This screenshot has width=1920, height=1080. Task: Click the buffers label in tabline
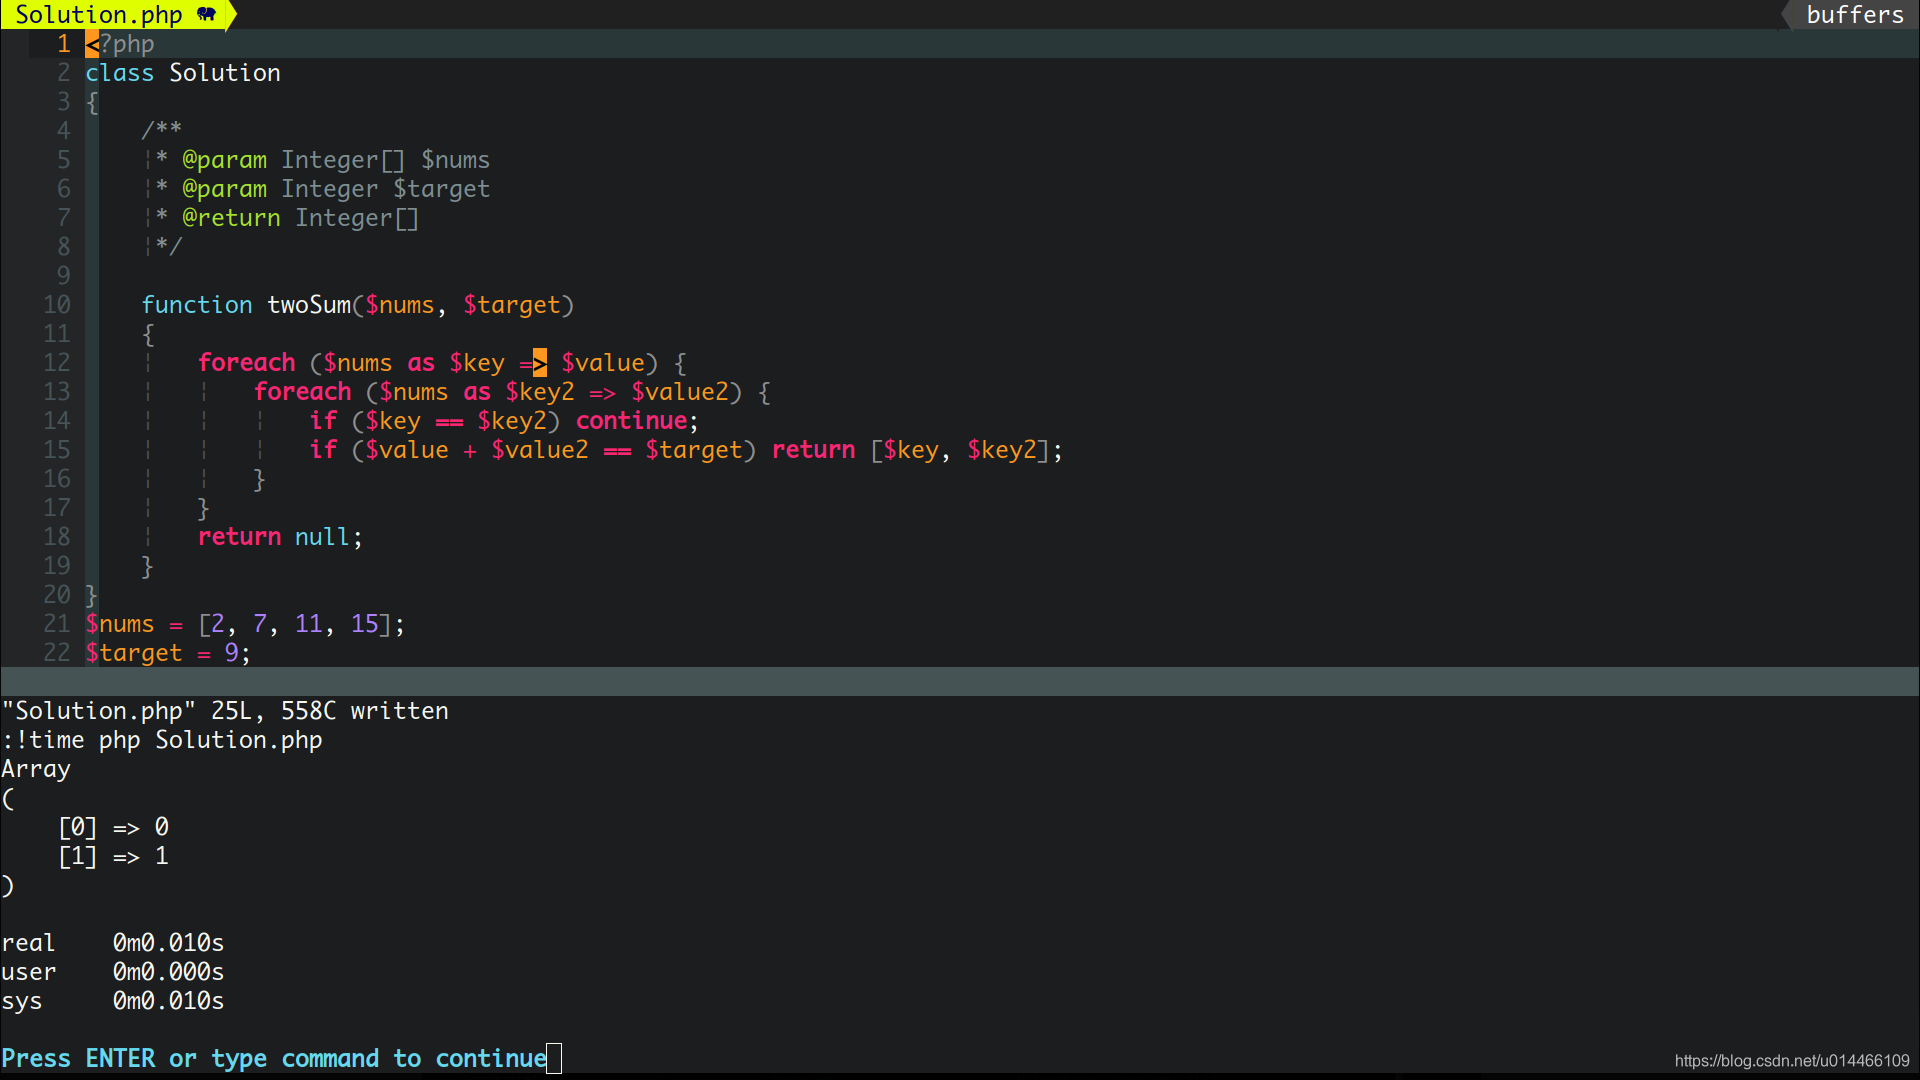[x=1855, y=15]
